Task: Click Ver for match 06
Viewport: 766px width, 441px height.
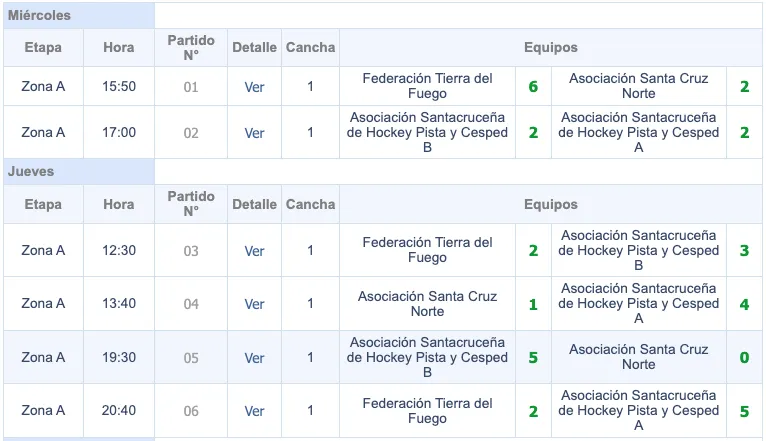Action: point(254,411)
